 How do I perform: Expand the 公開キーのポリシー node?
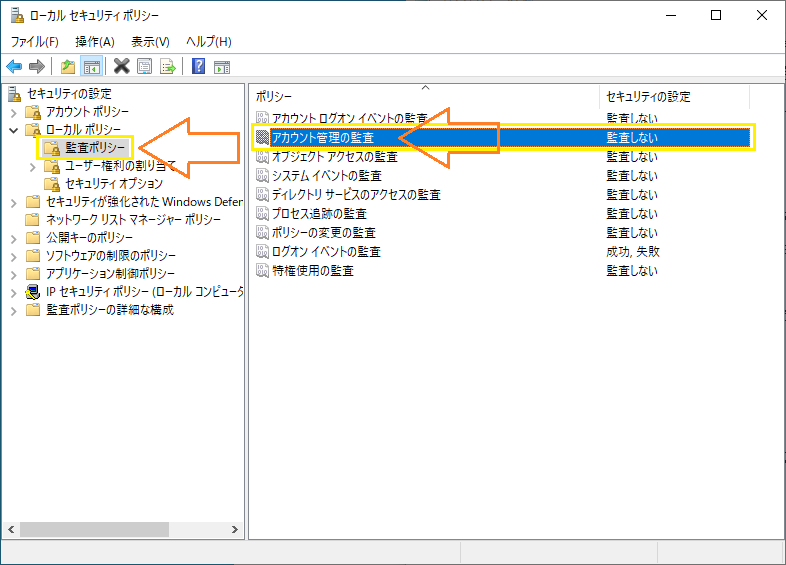pos(14,239)
